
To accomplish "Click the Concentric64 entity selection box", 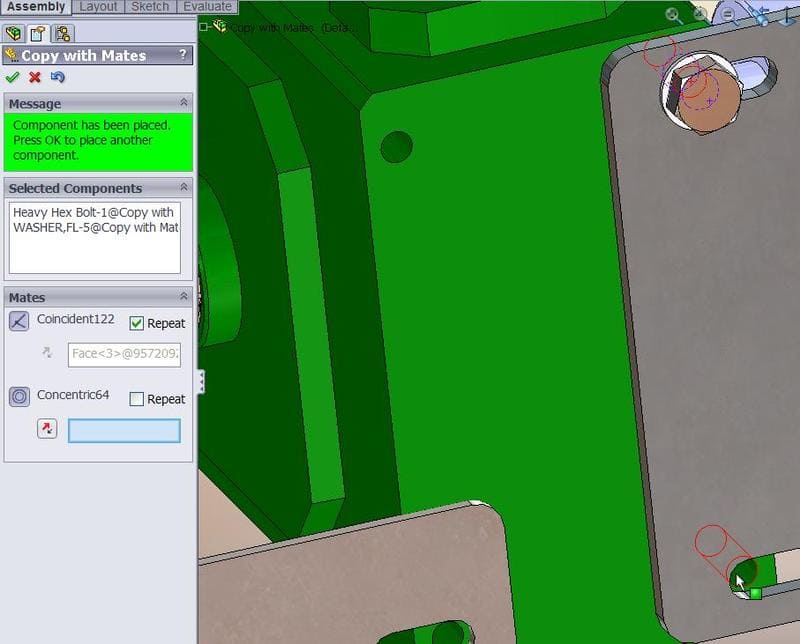I will pyautogui.click(x=124, y=430).
